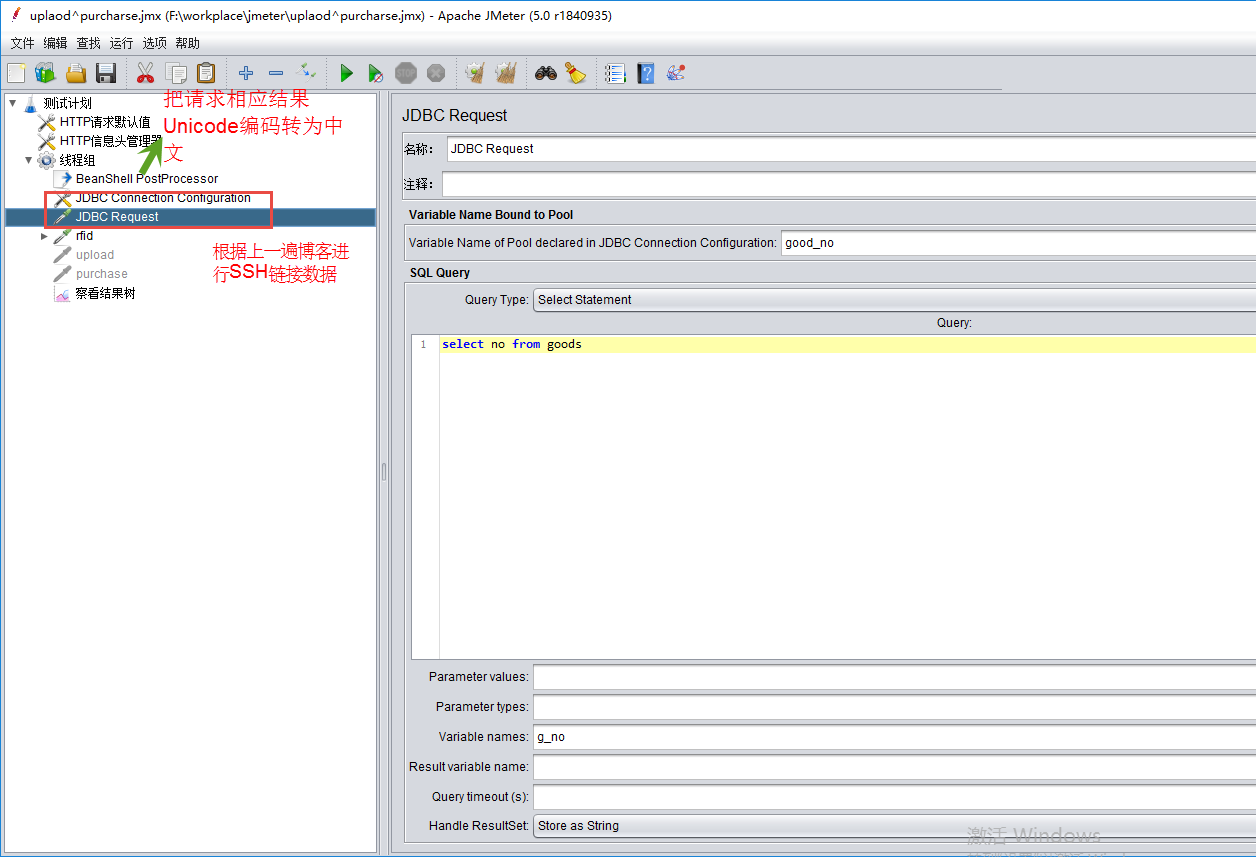
Task: Select the 线程组 tree item
Action: (77, 160)
